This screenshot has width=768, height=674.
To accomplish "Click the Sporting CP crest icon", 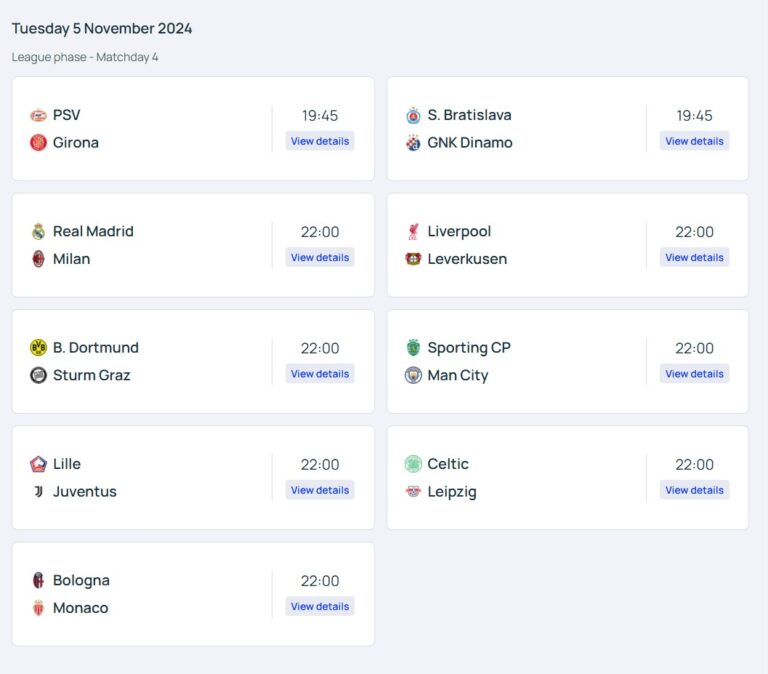I will (x=413, y=348).
